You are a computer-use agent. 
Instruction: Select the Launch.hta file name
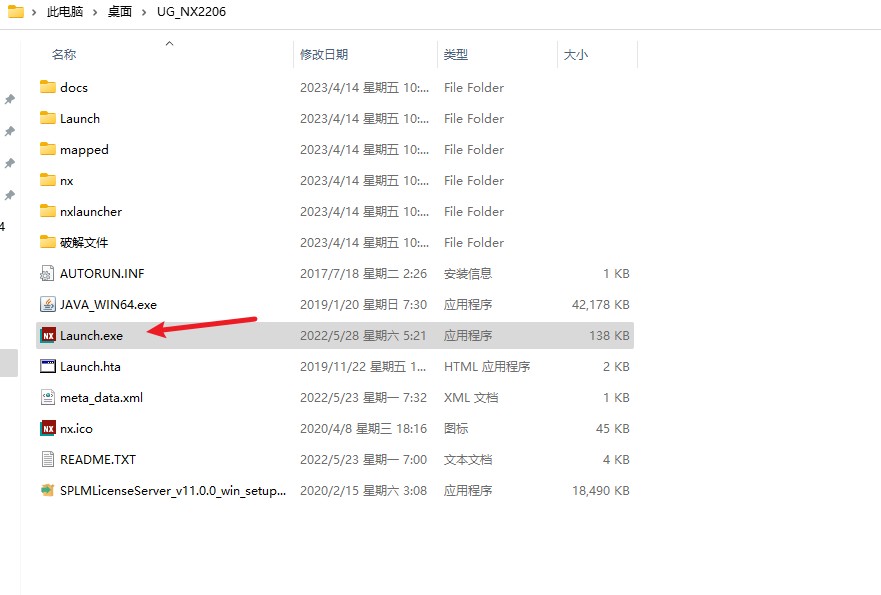90,366
